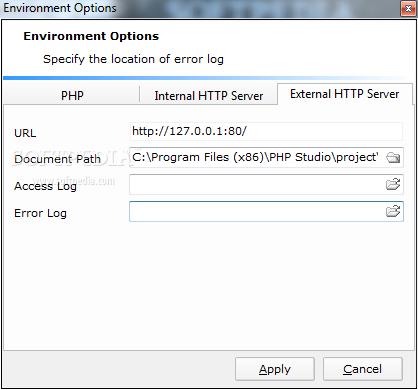Focus the URL text field
418x390 pixels.
click(x=266, y=131)
